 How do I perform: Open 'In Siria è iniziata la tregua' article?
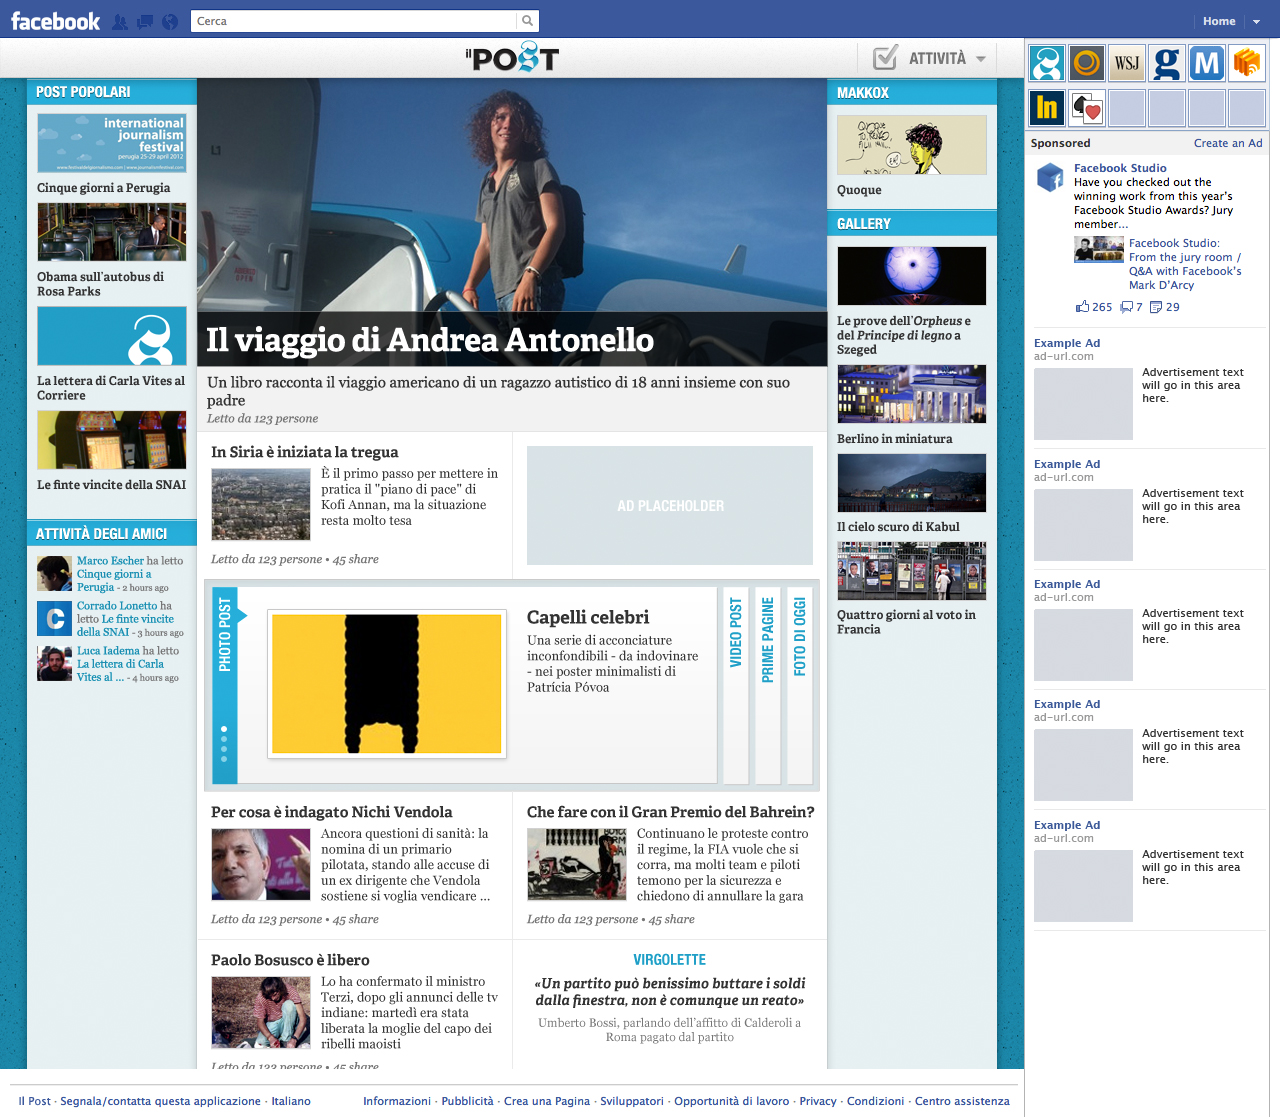(305, 452)
